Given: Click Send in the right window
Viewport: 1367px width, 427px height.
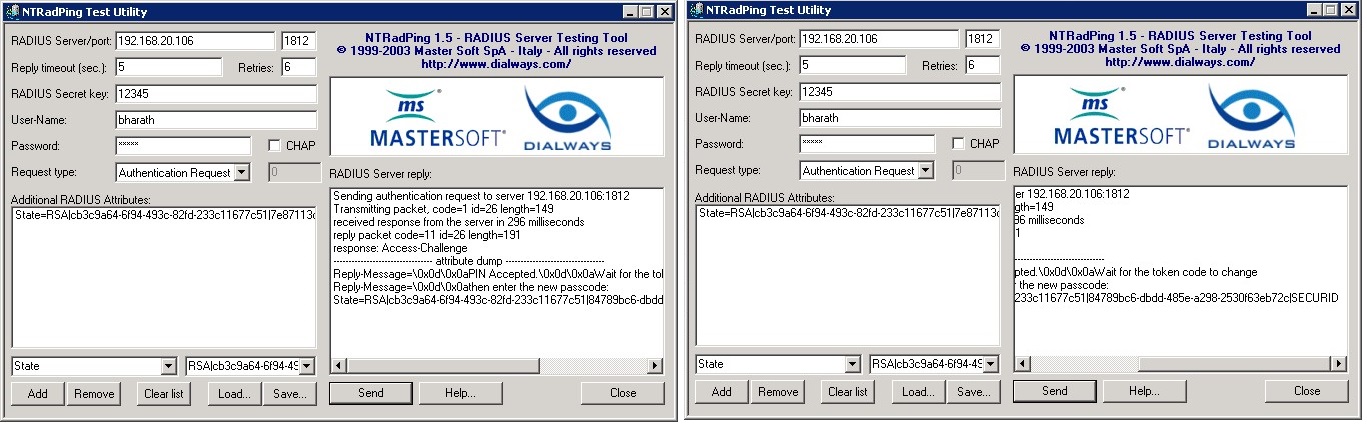Looking at the screenshot, I should pos(1054,391).
